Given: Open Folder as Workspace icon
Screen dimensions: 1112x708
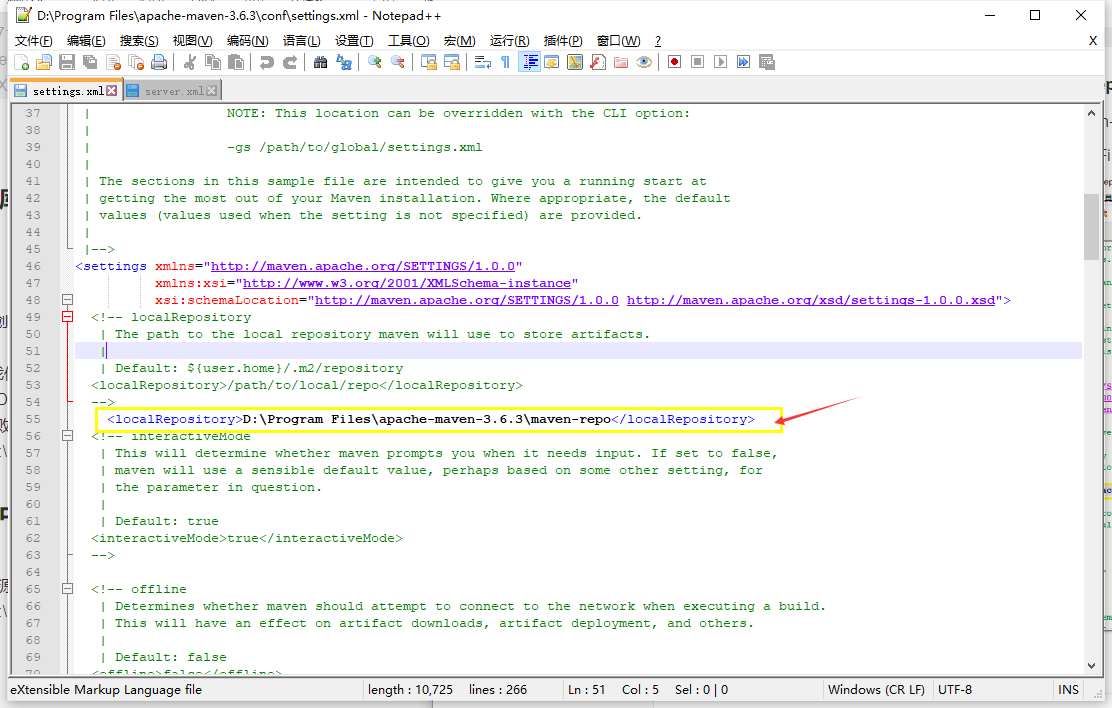Looking at the screenshot, I should point(621,62).
